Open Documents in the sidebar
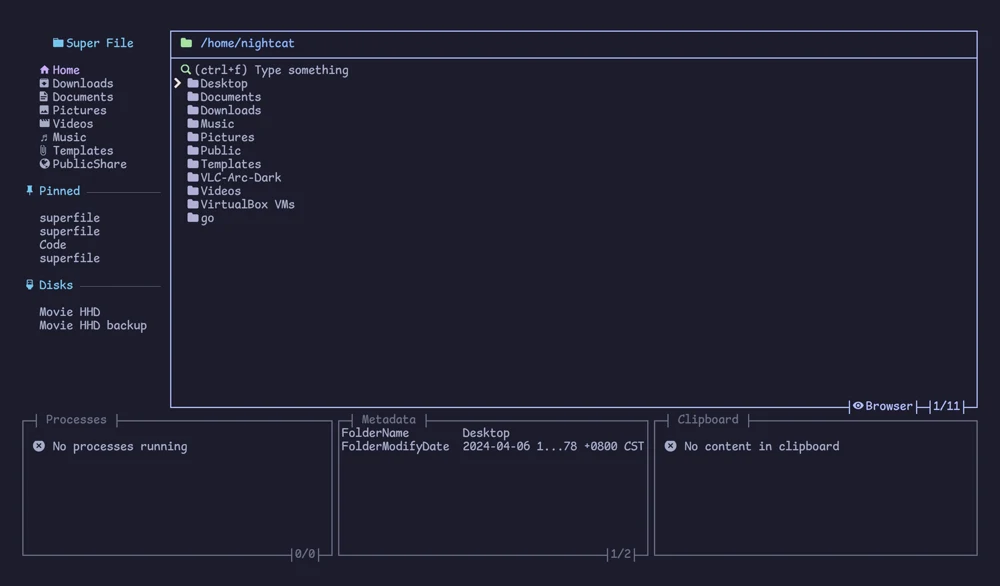The image size is (1000, 586). coord(82,96)
